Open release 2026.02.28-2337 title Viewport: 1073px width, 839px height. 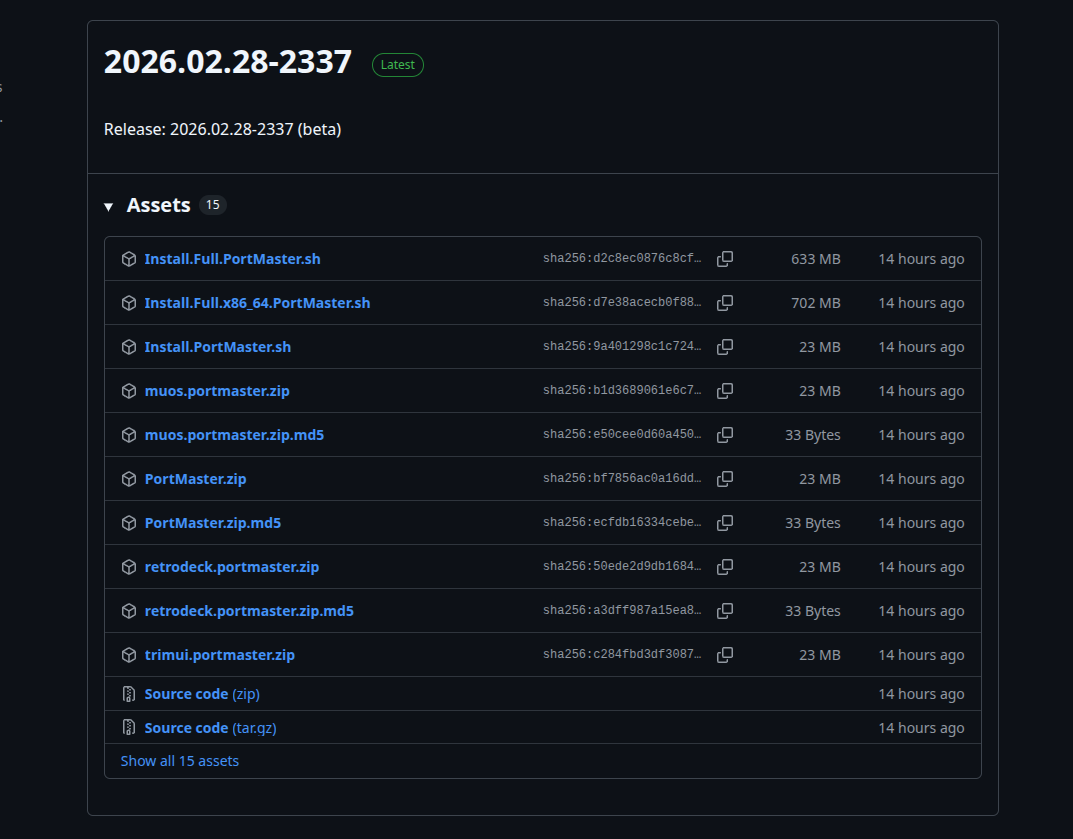228,62
